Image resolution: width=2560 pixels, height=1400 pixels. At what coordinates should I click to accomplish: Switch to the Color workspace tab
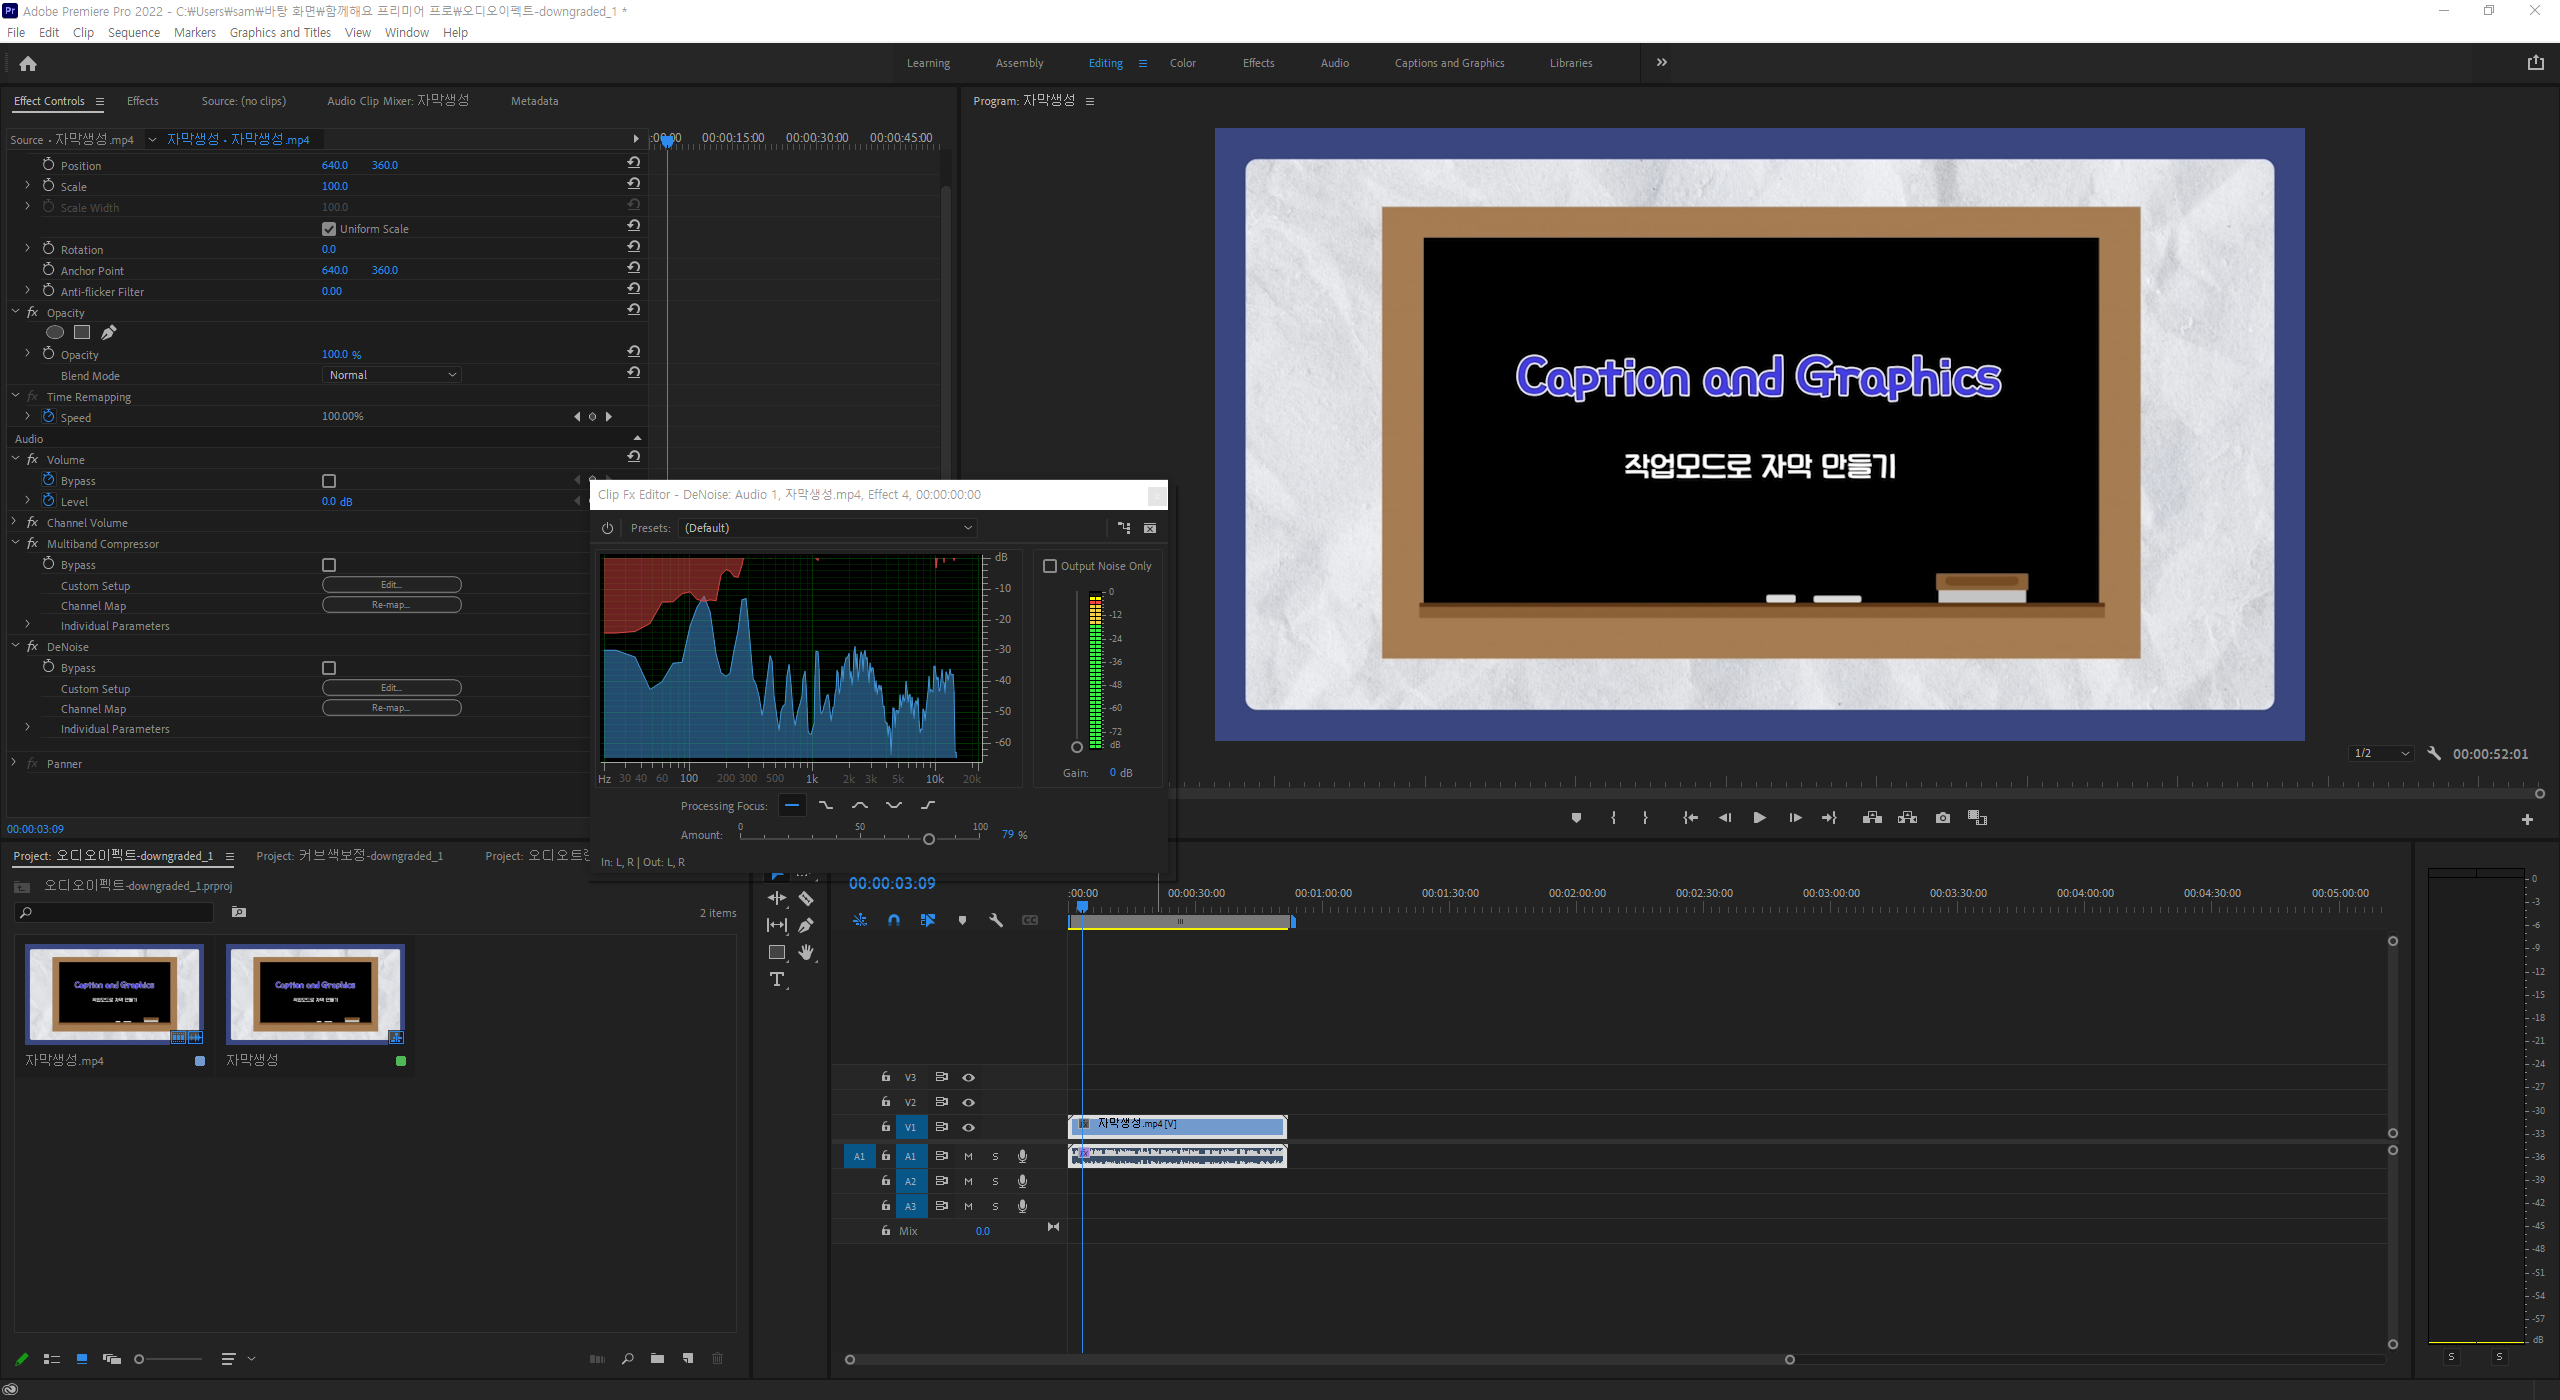coord(1182,63)
